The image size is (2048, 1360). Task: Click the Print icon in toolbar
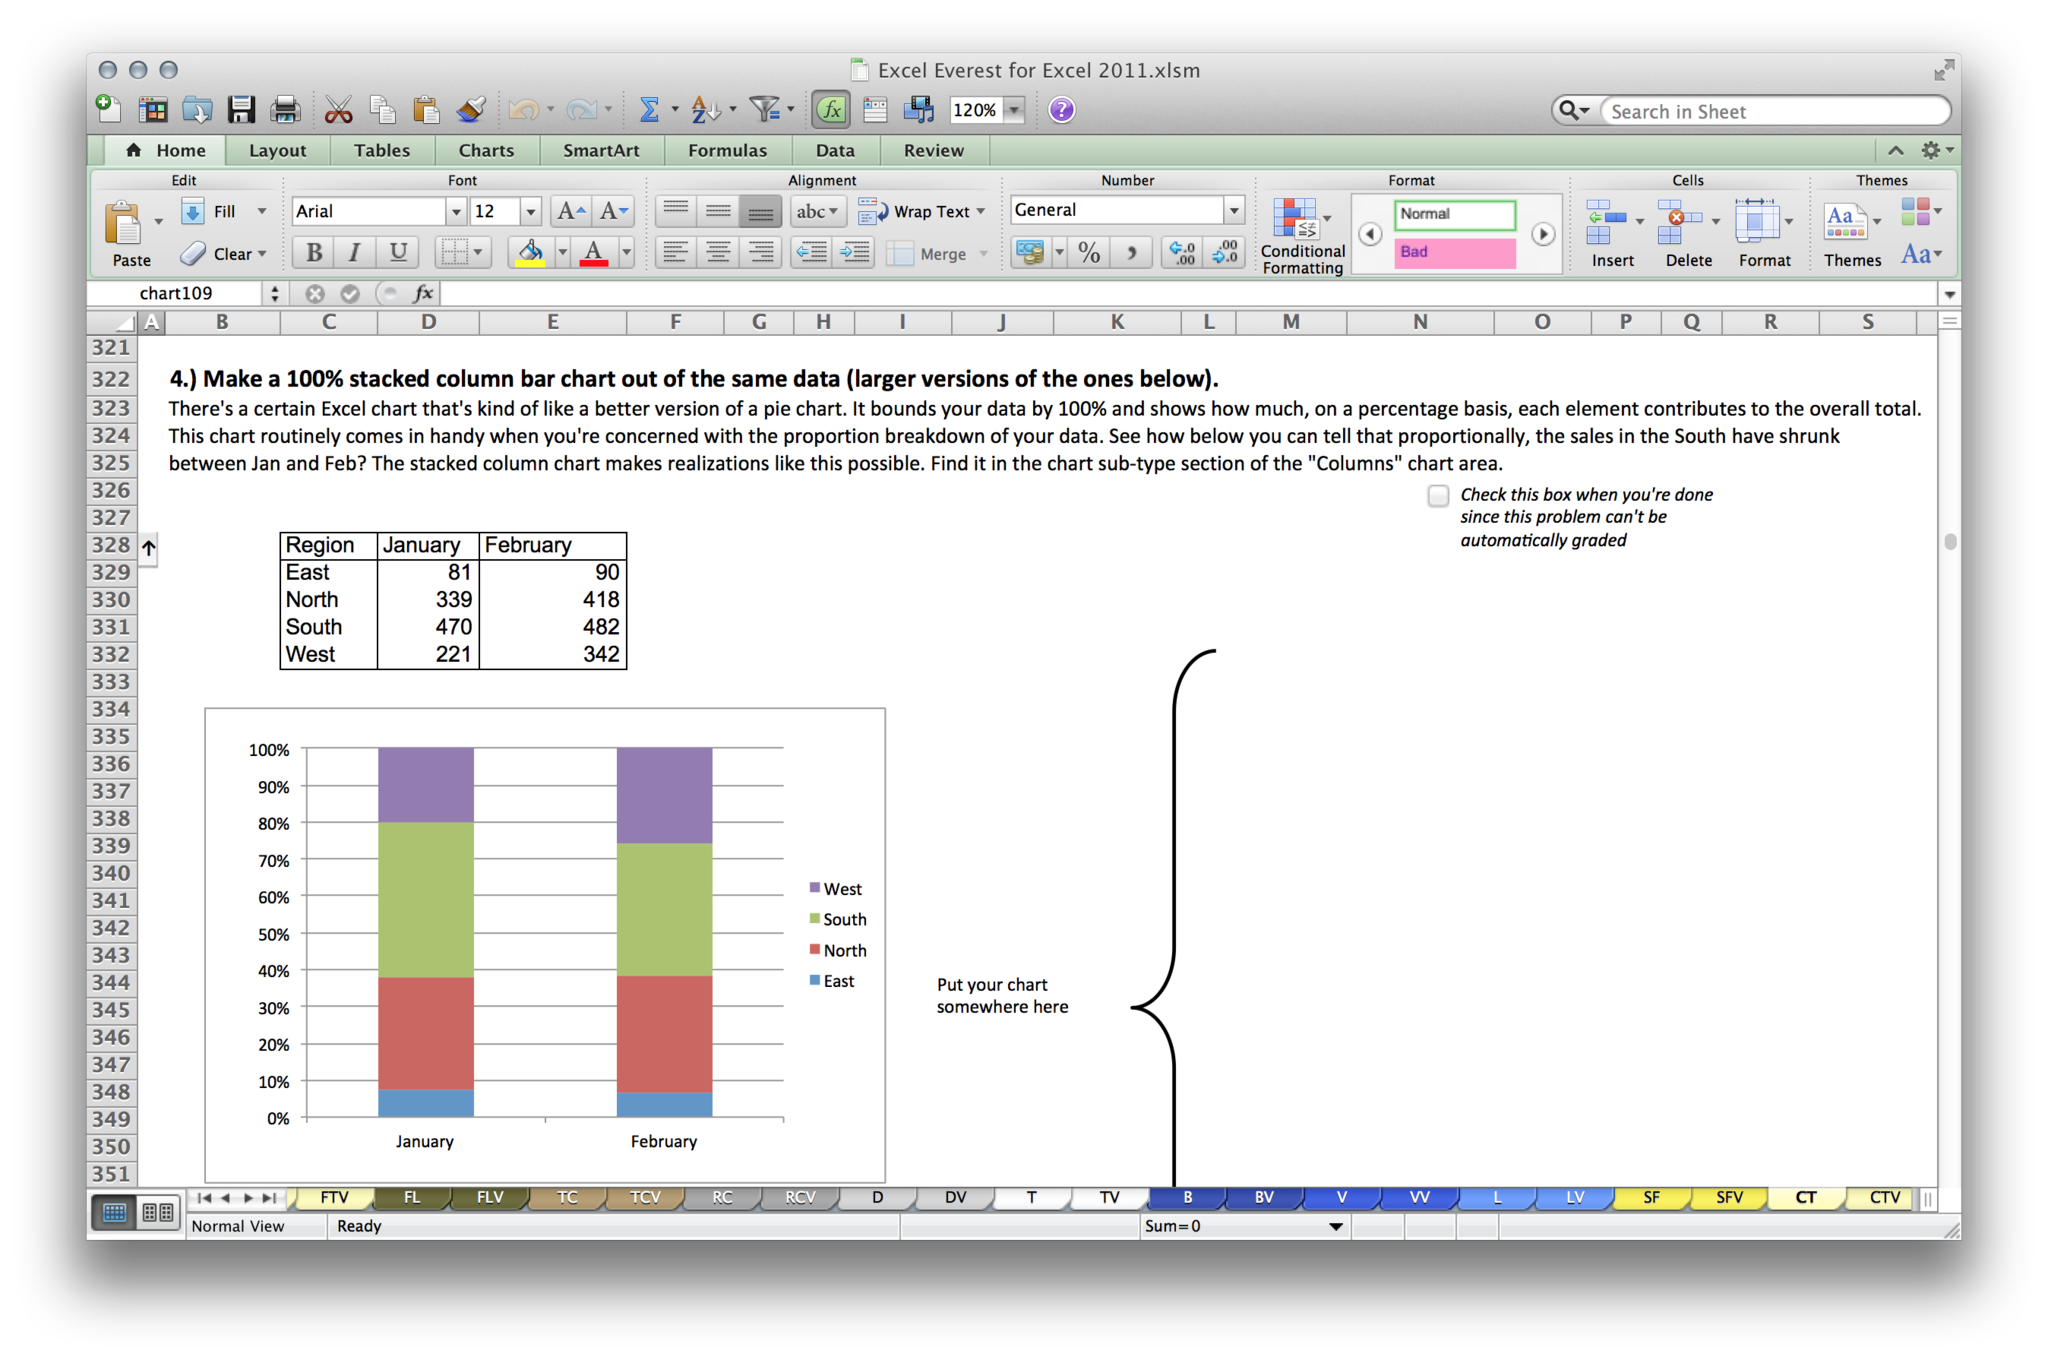coord(285,110)
